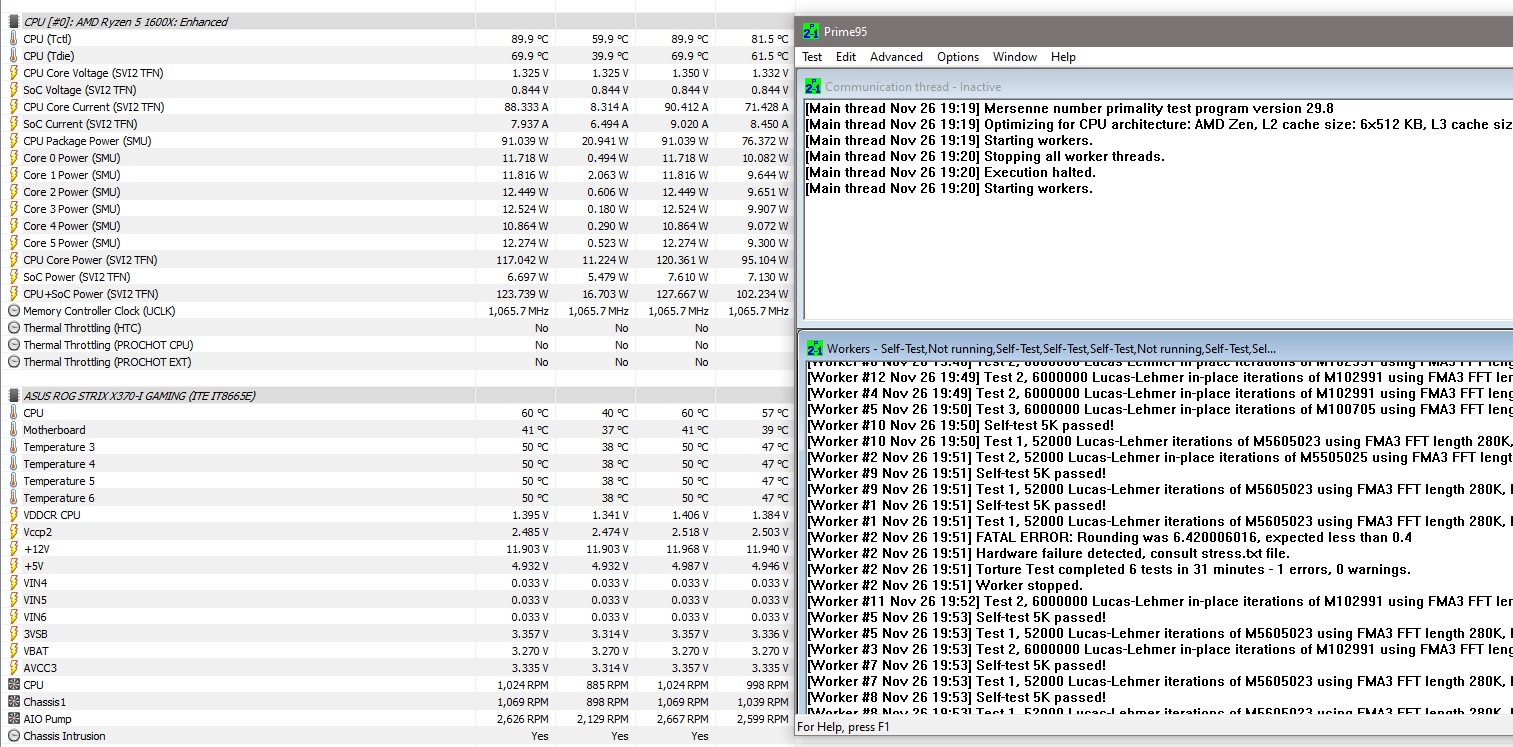Click the 'Communication thread - Inactive' title bar
Image resolution: width=1513 pixels, height=747 pixels.
(x=1157, y=86)
